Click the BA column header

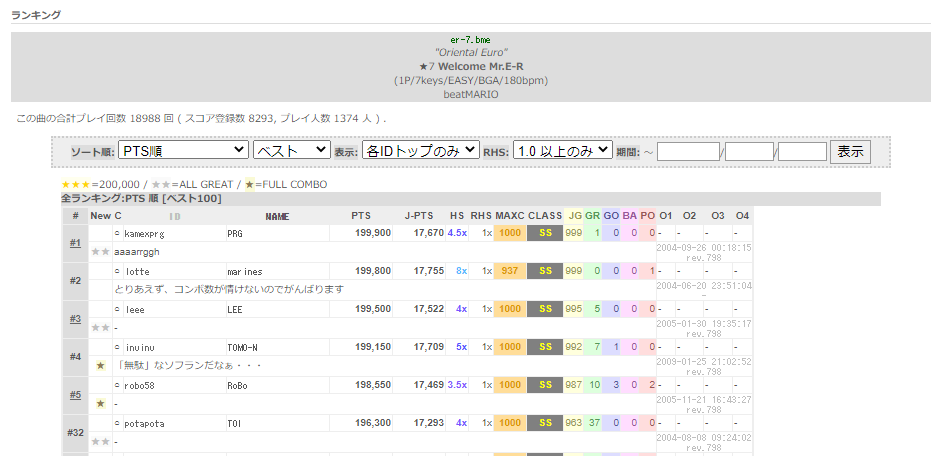coord(629,216)
